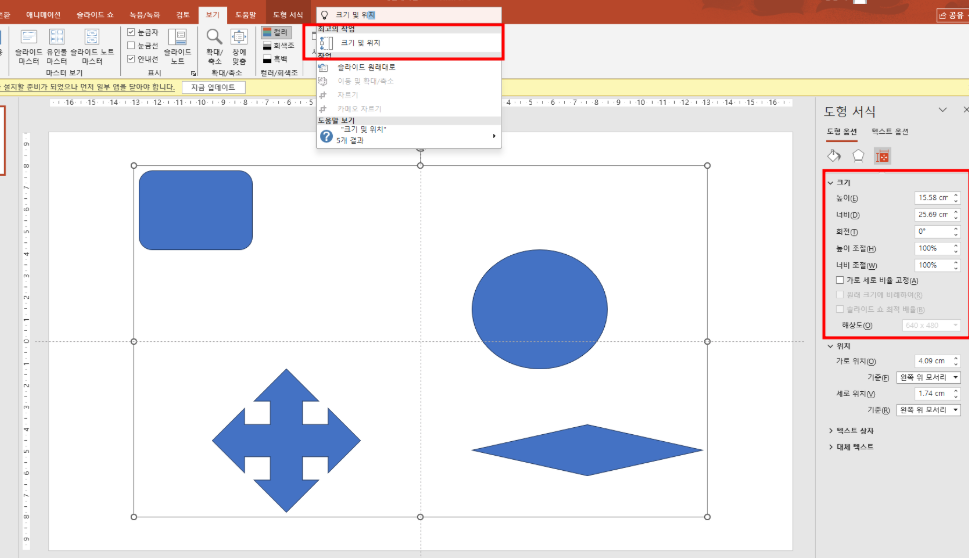The width and height of the screenshot is (969, 558).
Task: Open the Size & Properties icon in Format Shape
Action: [x=882, y=156]
